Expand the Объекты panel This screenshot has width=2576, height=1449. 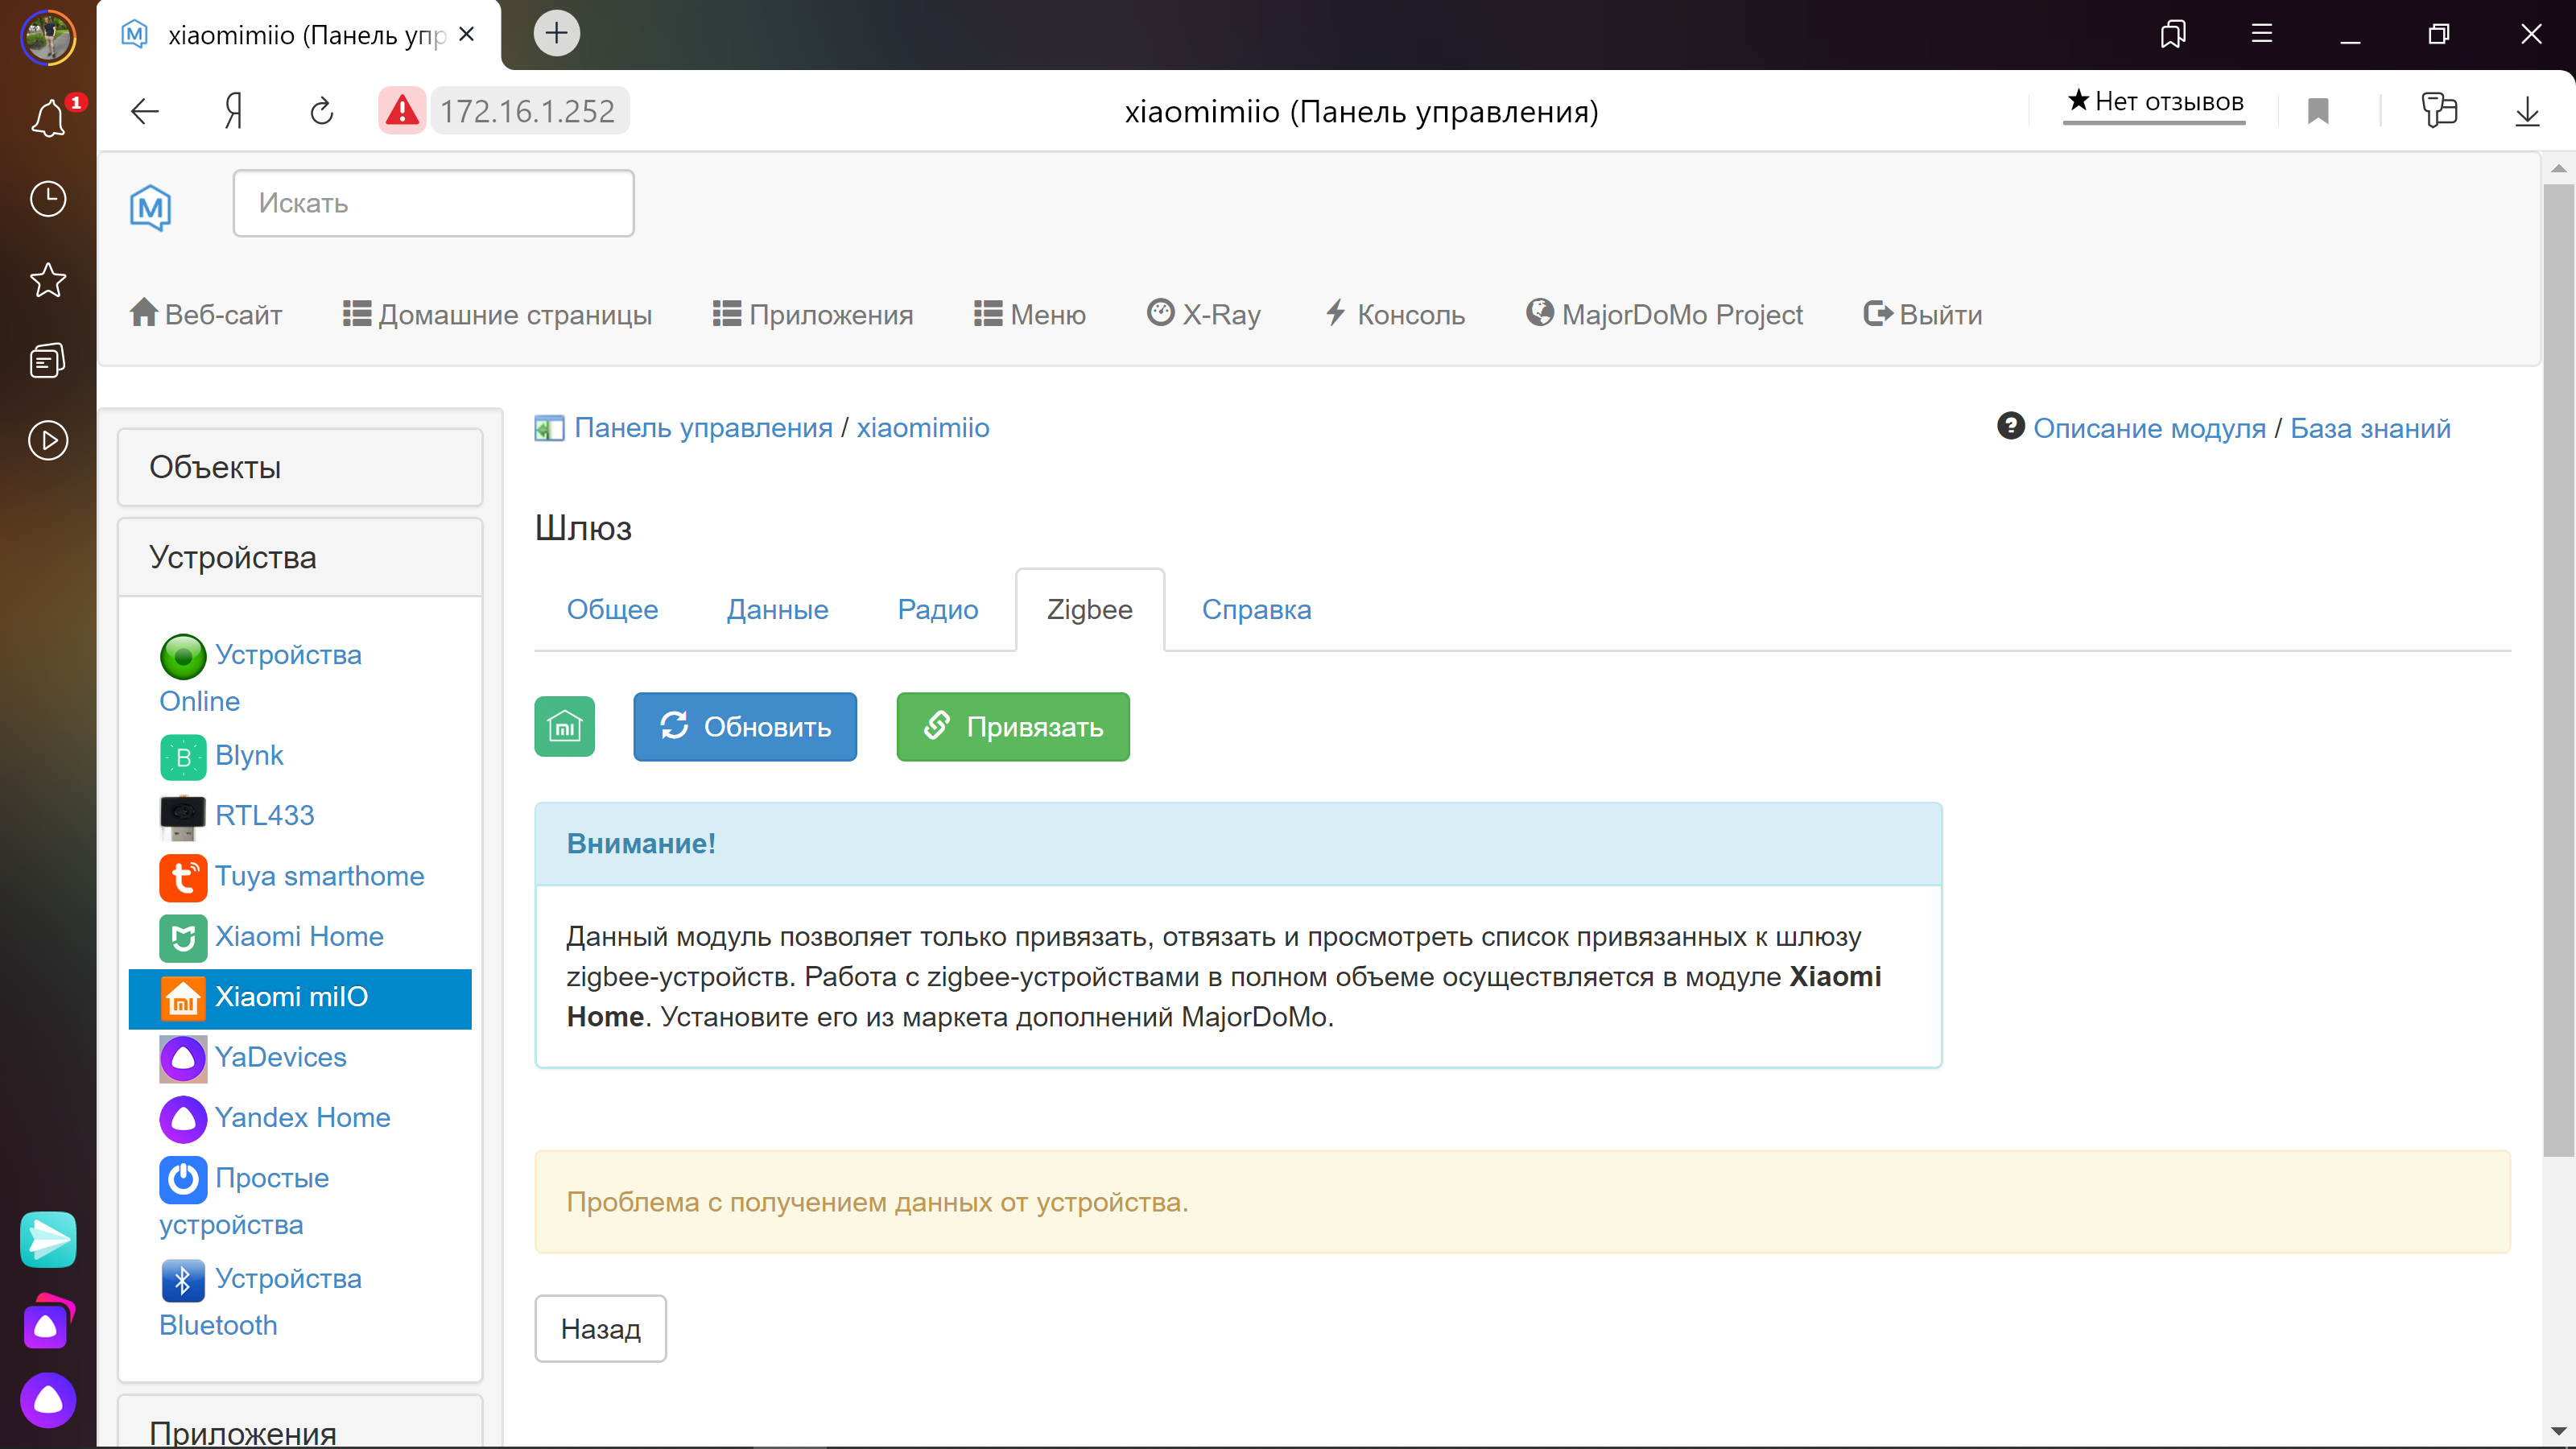click(x=214, y=466)
